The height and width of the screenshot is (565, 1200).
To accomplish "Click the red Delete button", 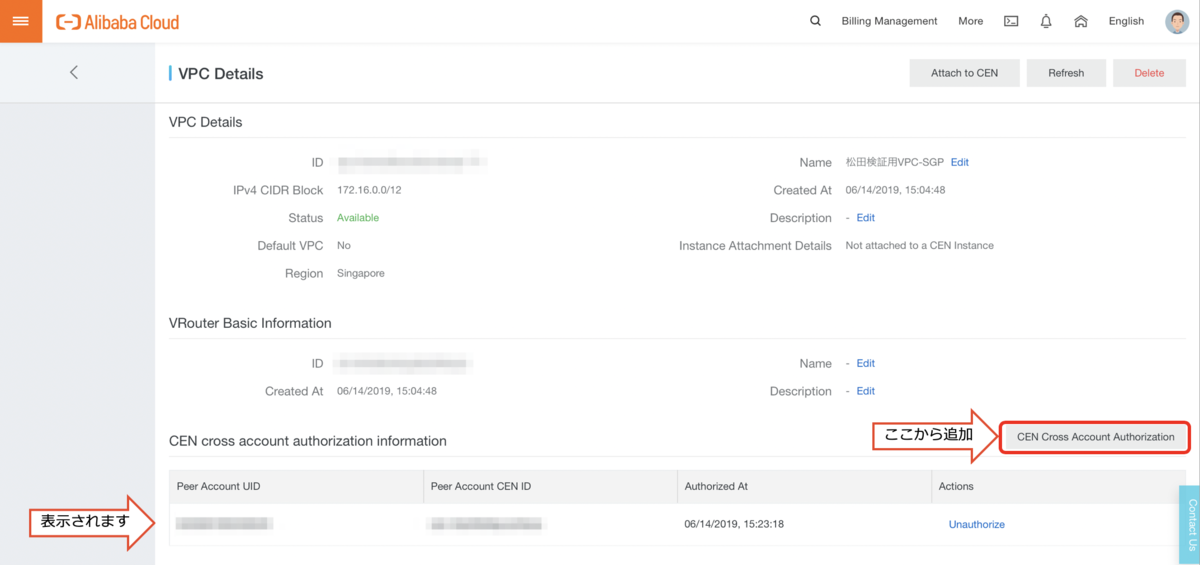I will tap(1149, 73).
